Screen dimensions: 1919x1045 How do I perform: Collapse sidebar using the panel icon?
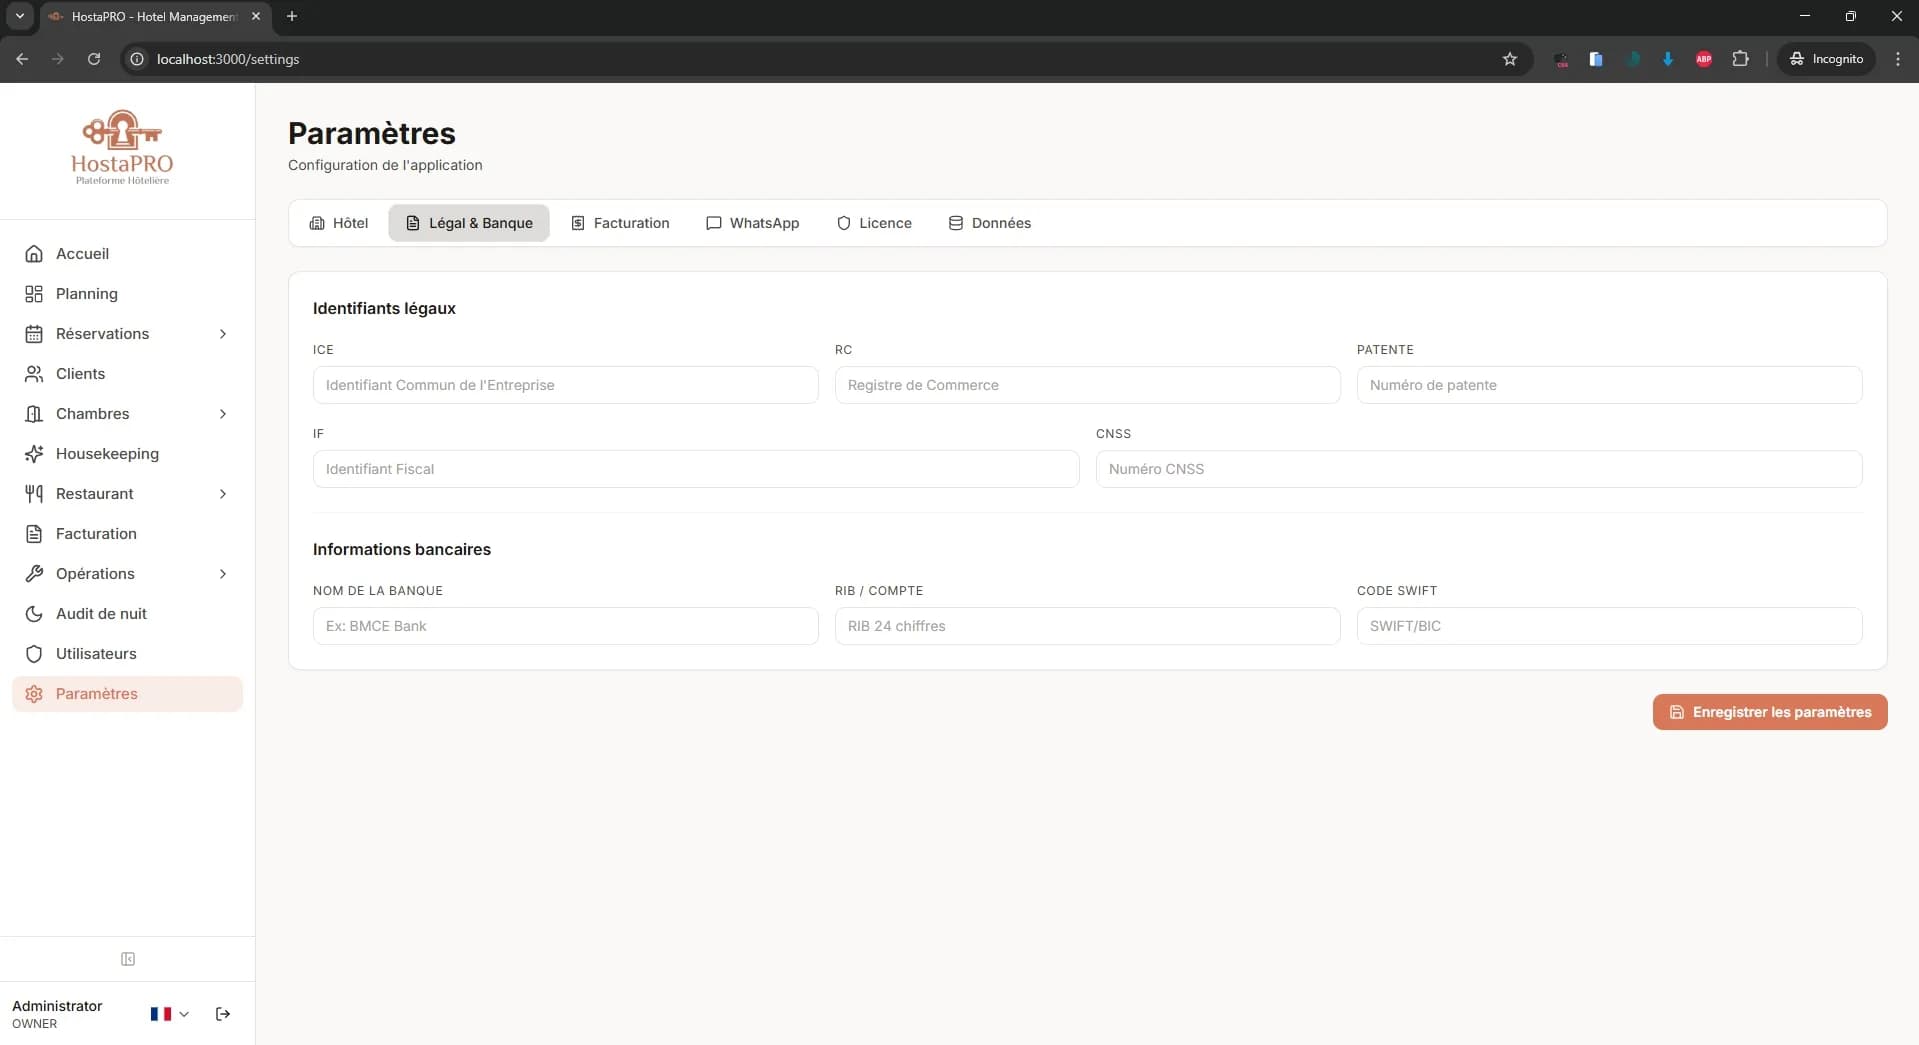click(x=128, y=959)
